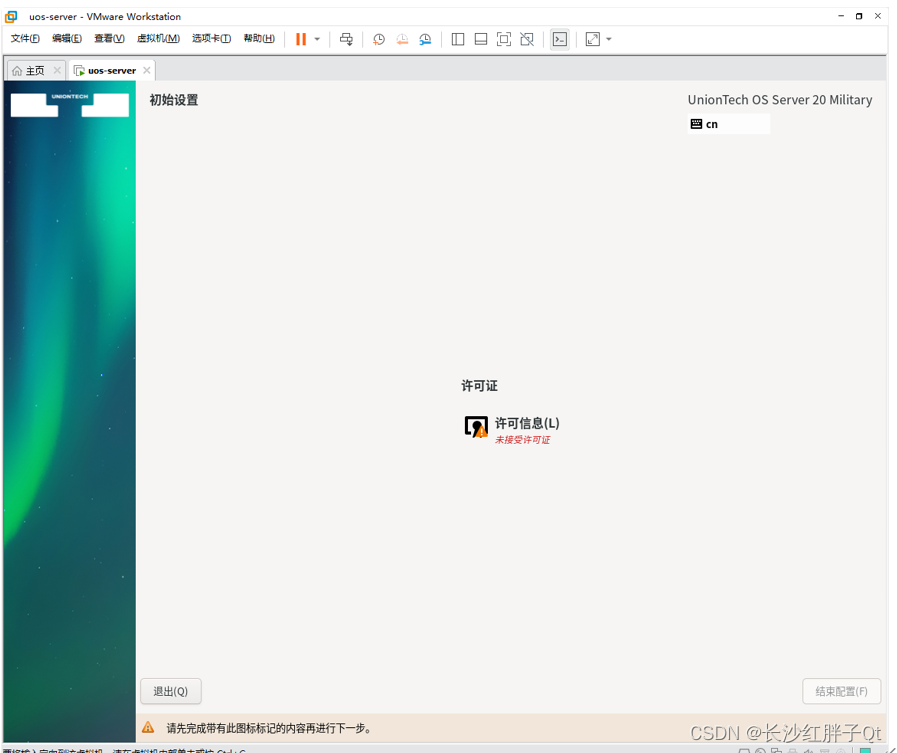
Task: Click the 请先完成带有此图标标记的内容 warning message
Action: (x=269, y=728)
